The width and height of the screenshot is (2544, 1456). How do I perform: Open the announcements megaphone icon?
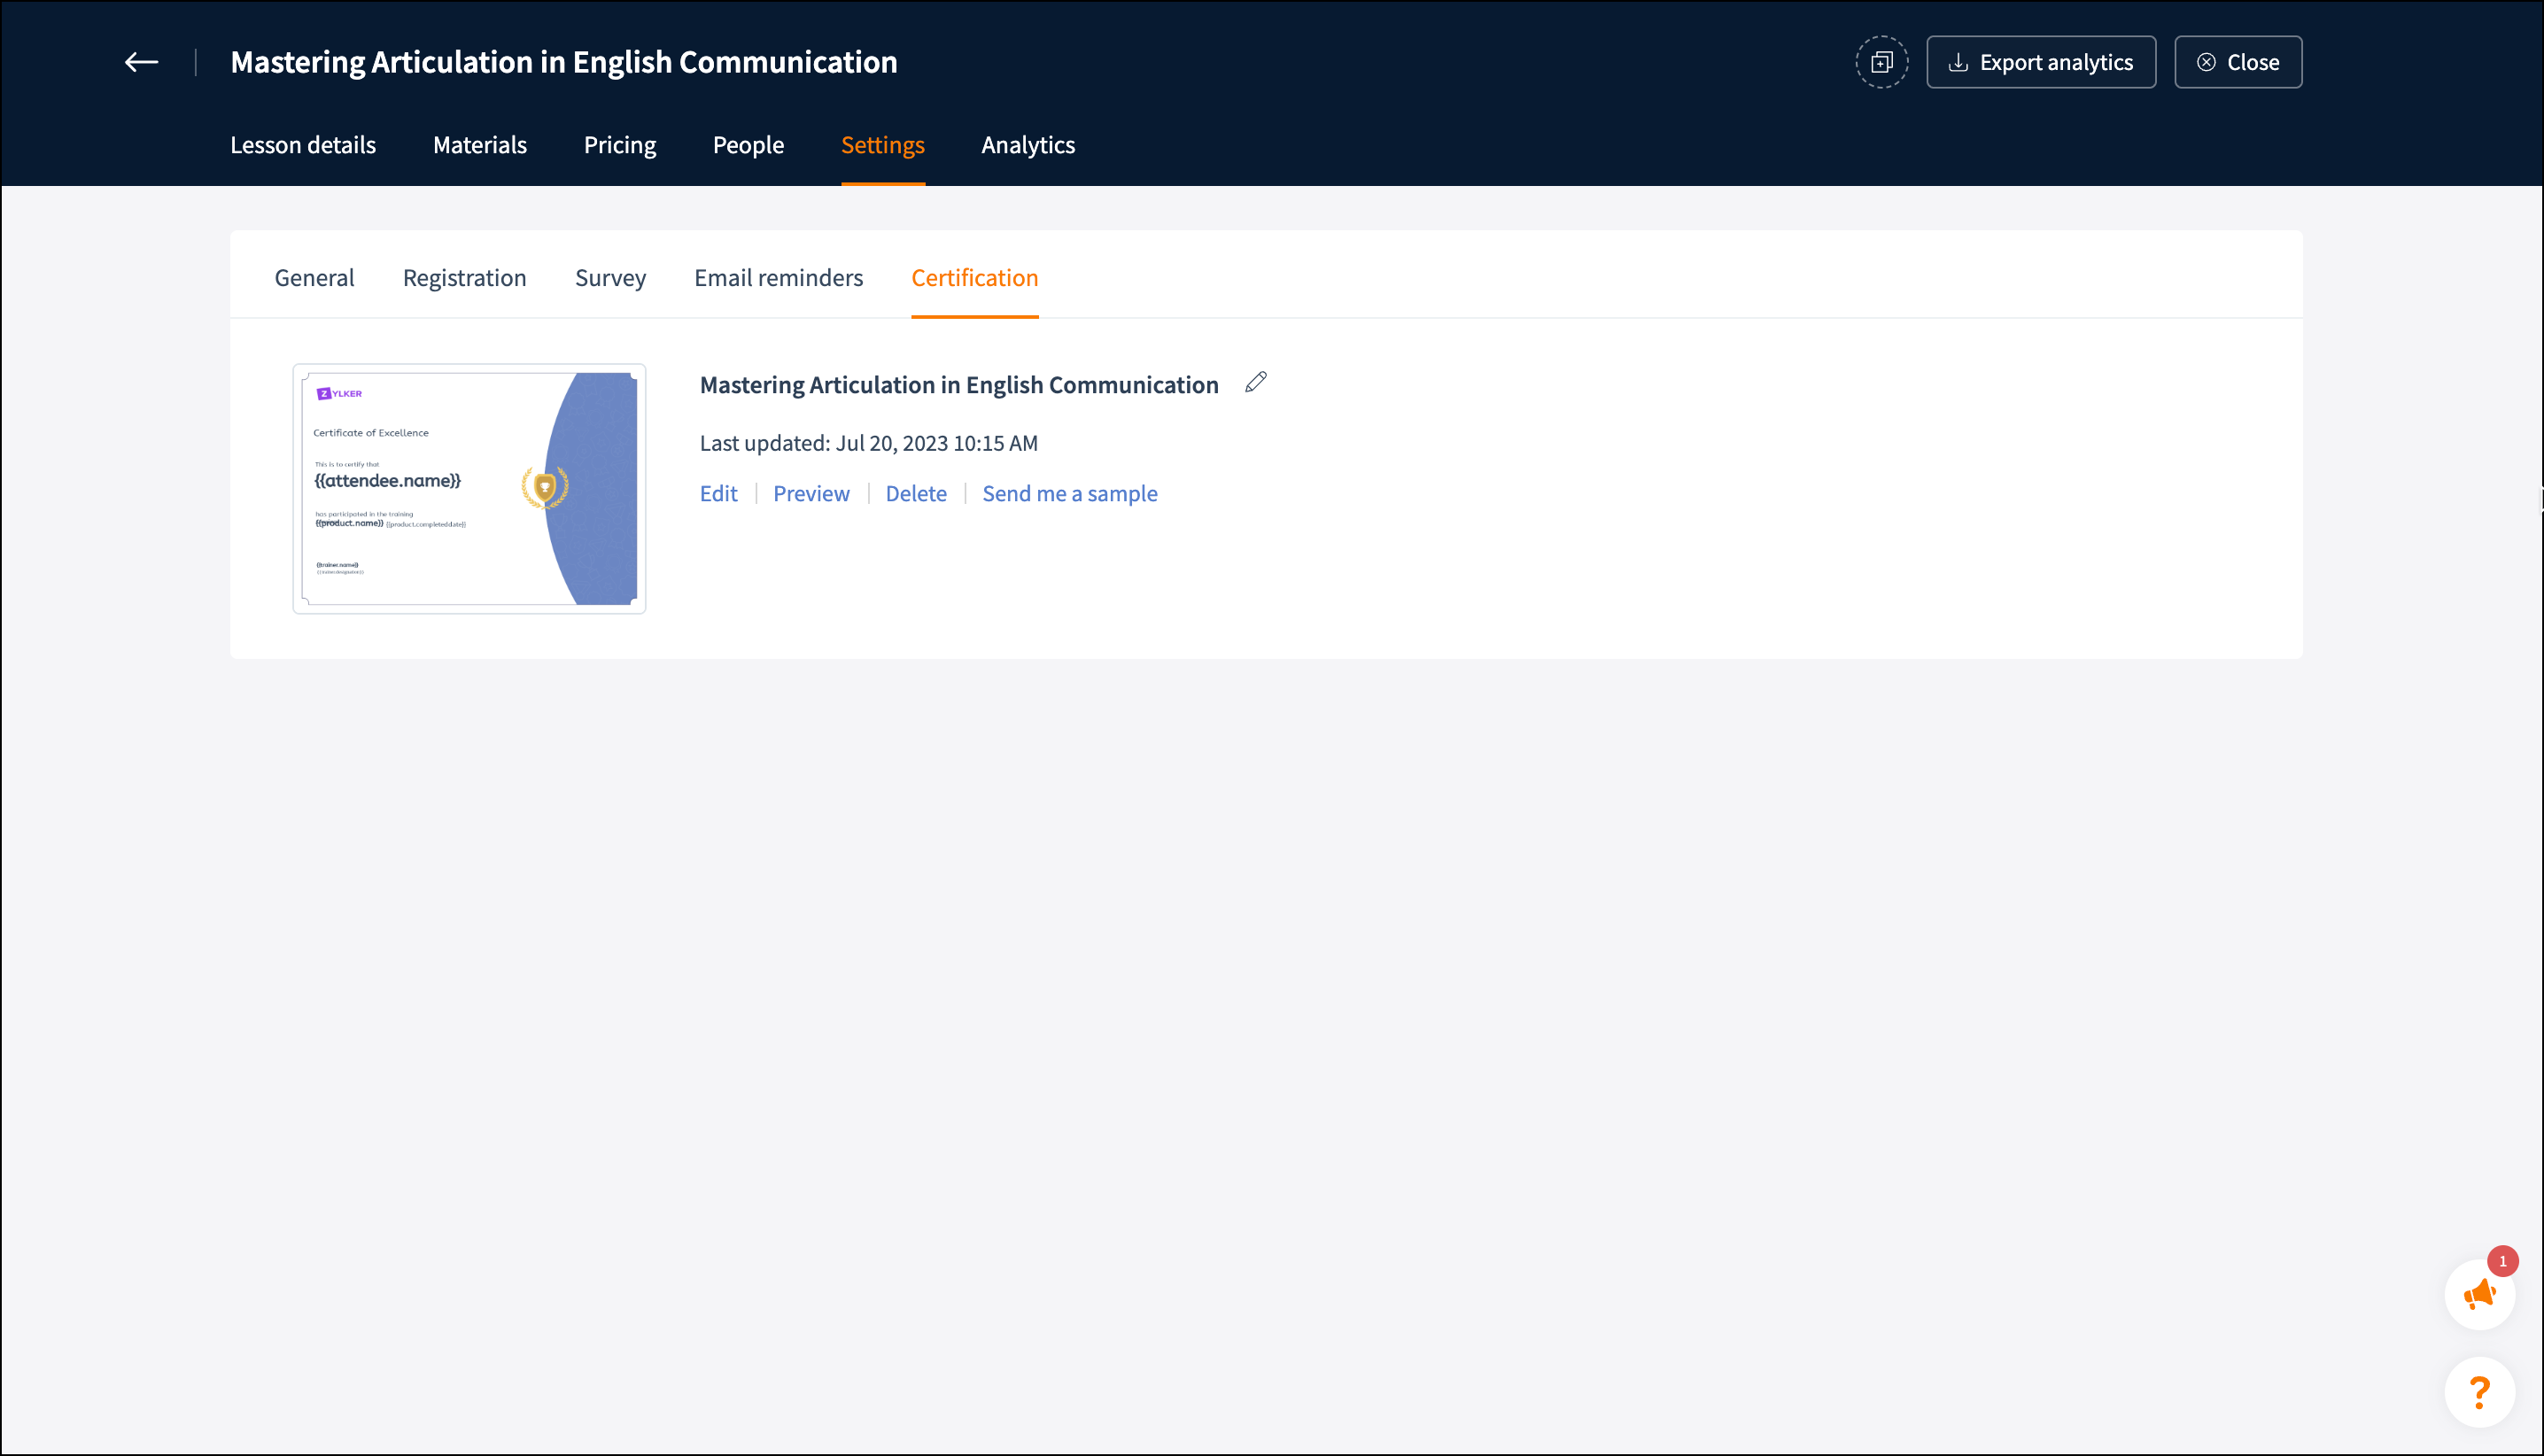(x=2479, y=1295)
